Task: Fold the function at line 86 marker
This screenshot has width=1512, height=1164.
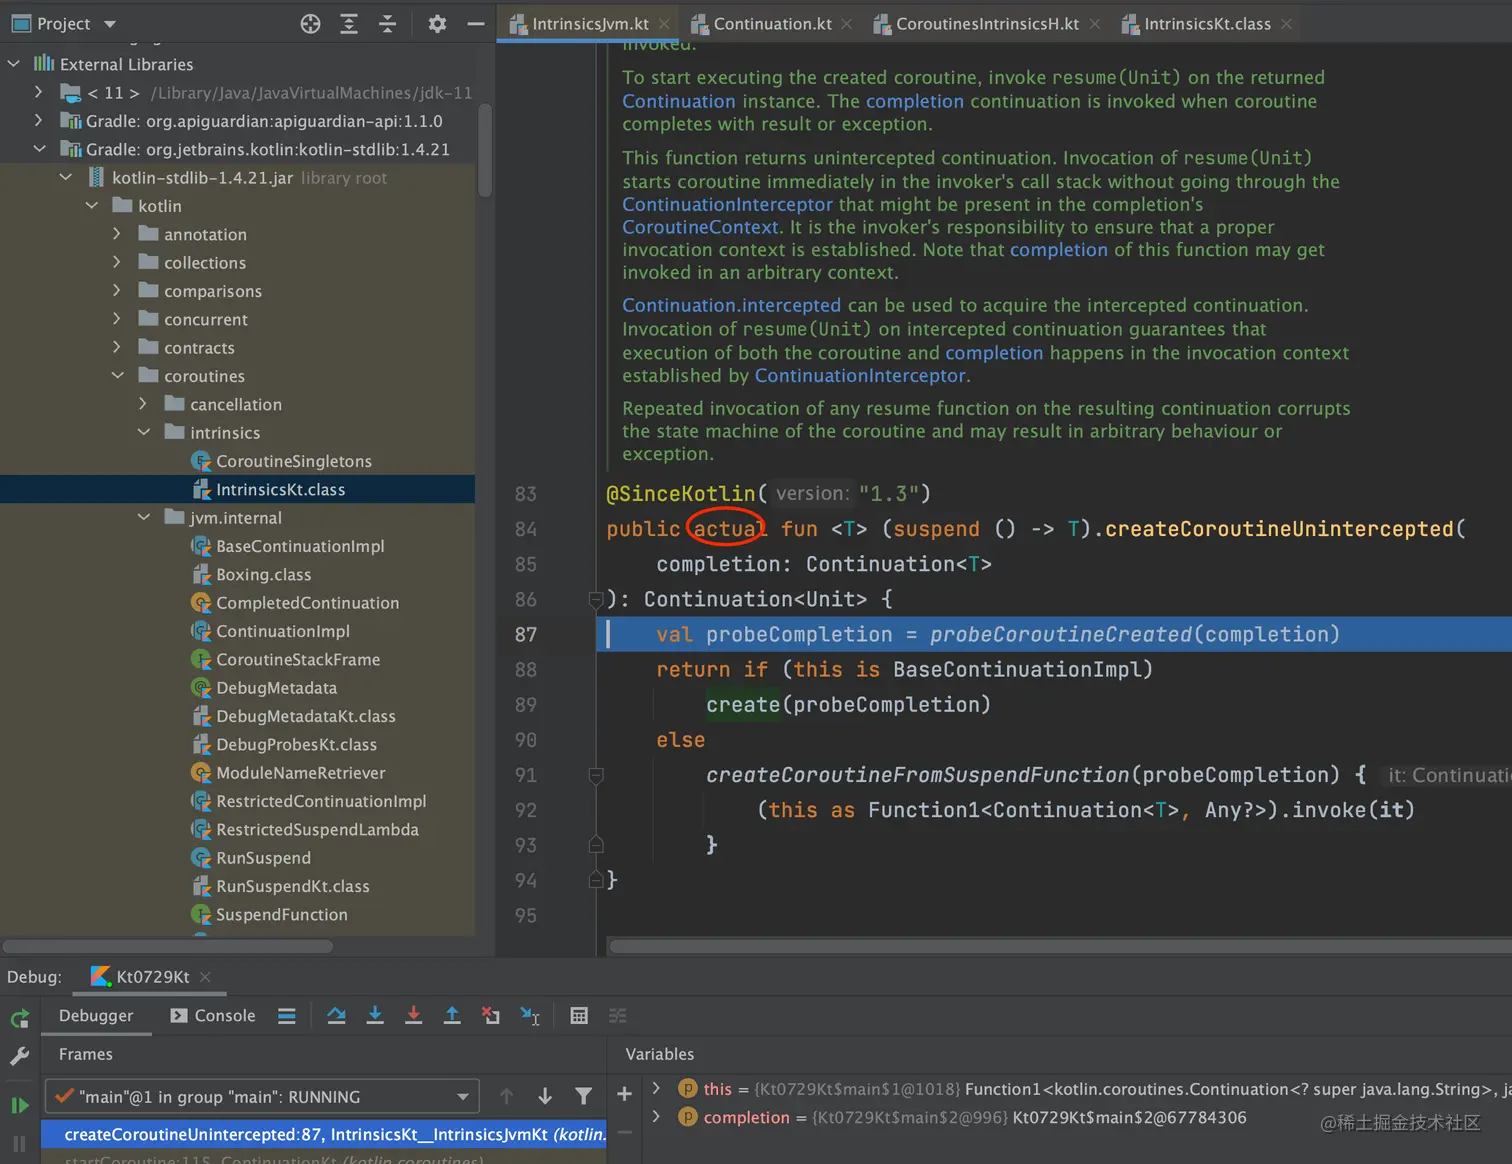Action: 596,599
